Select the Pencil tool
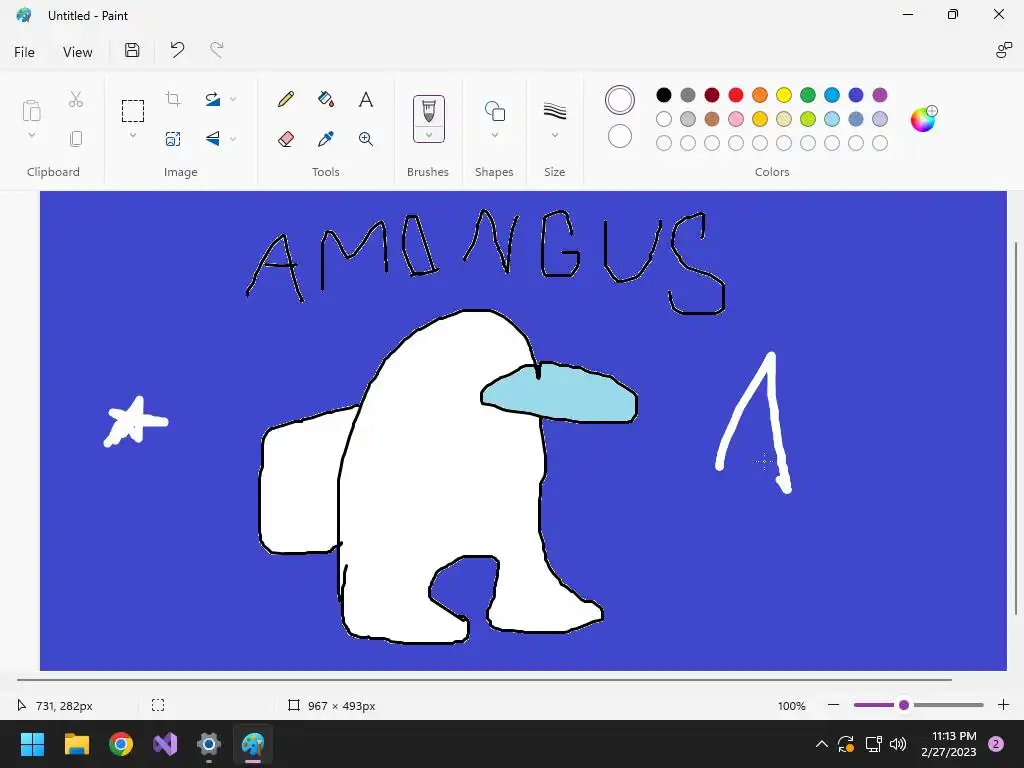This screenshot has height=768, width=1024. point(285,99)
